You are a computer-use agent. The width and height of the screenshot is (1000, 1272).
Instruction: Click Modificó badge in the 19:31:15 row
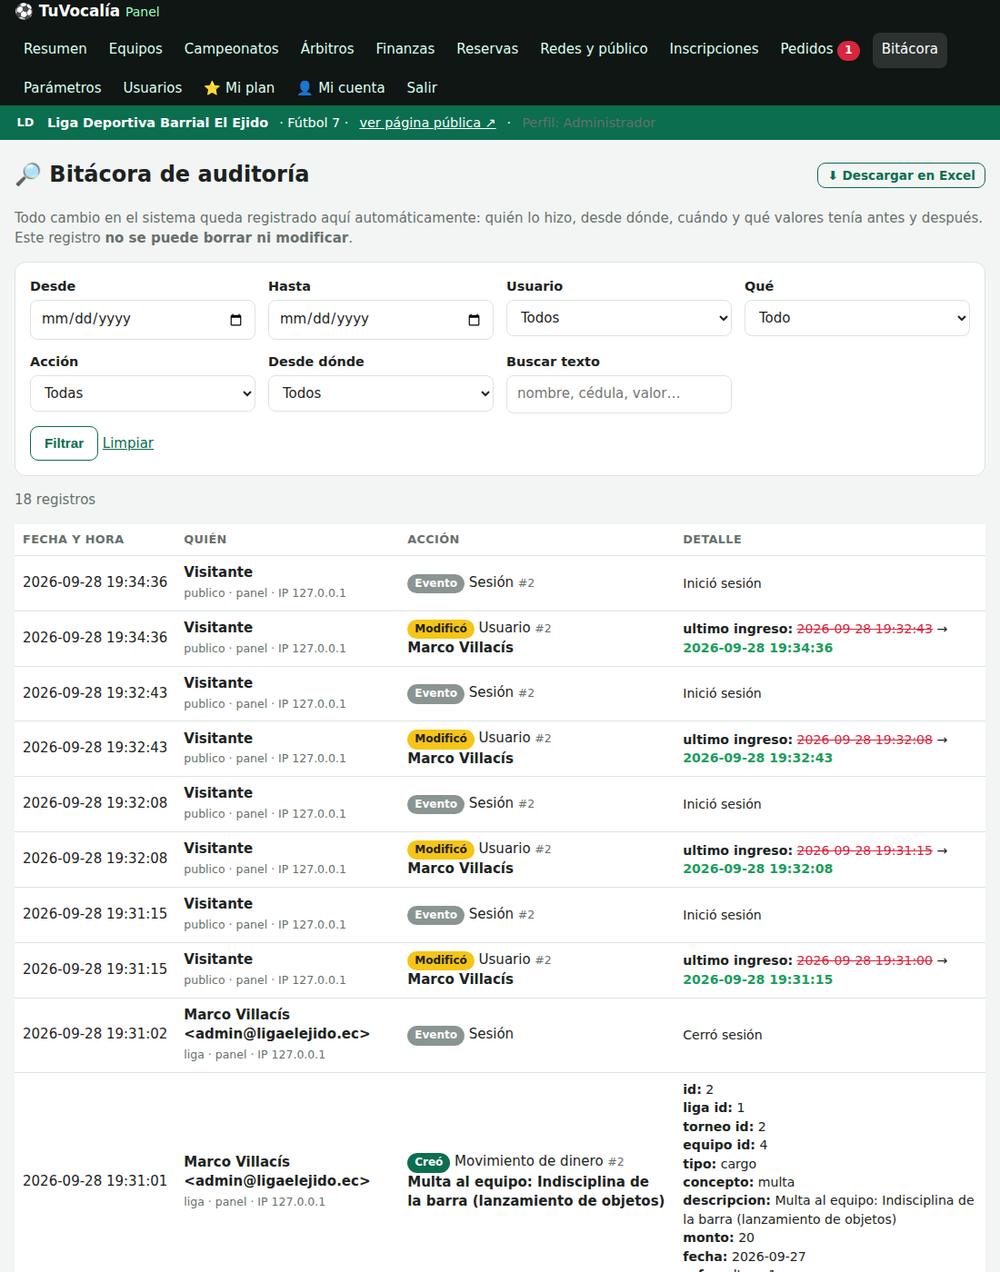[441, 960]
